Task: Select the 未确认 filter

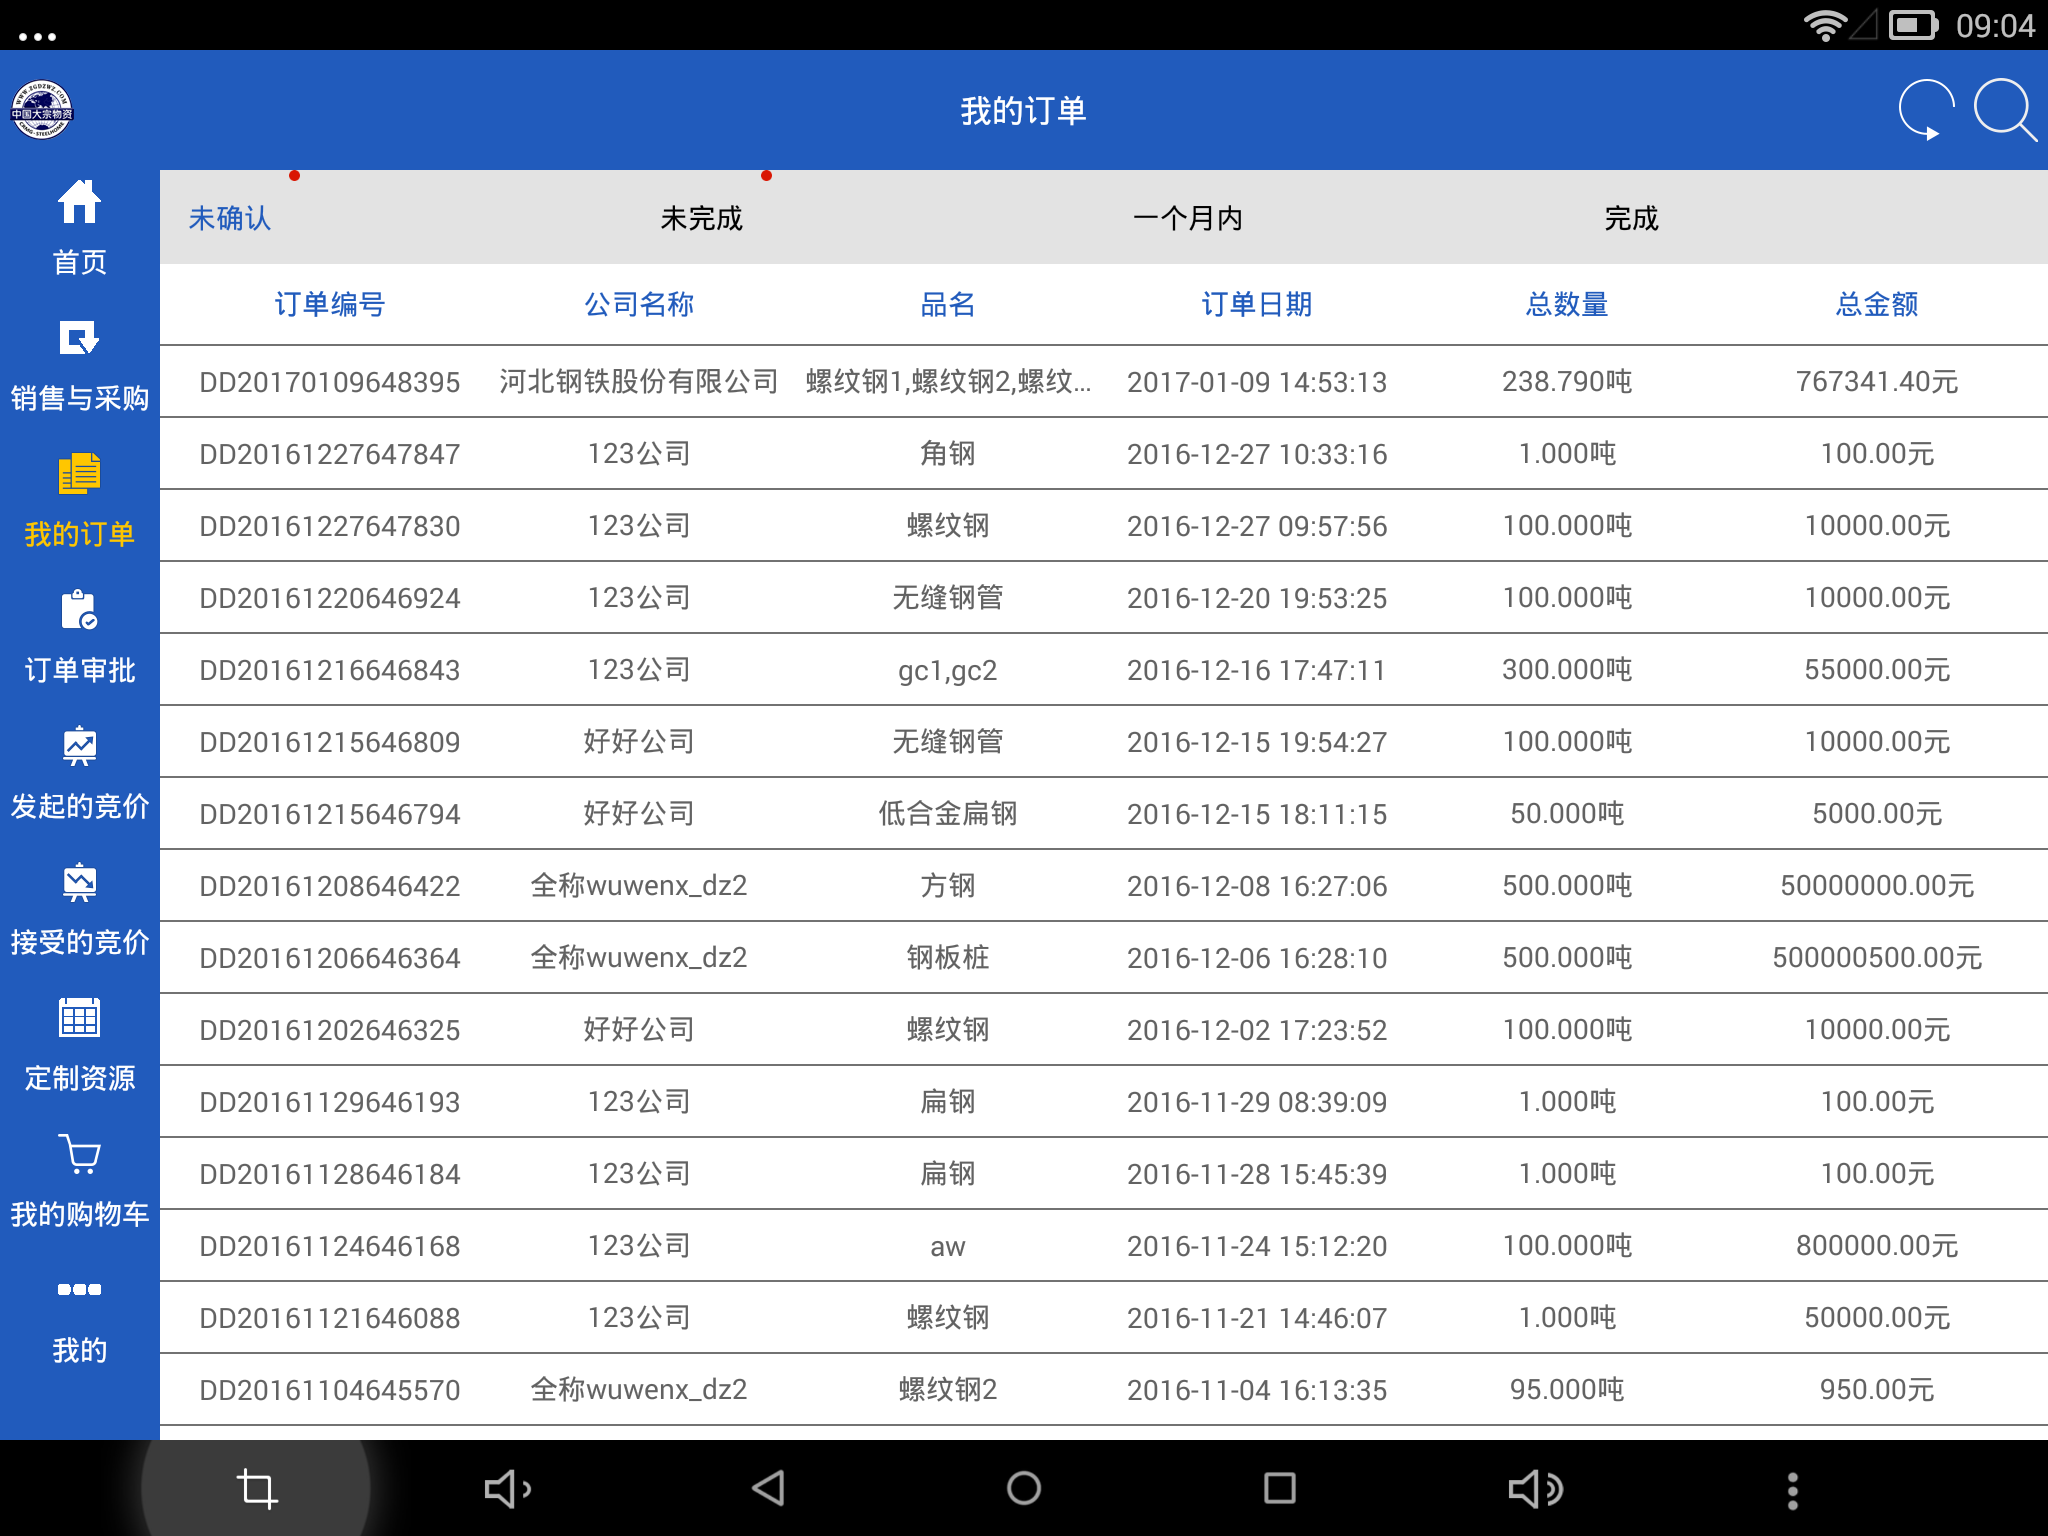Action: pyautogui.click(x=229, y=218)
